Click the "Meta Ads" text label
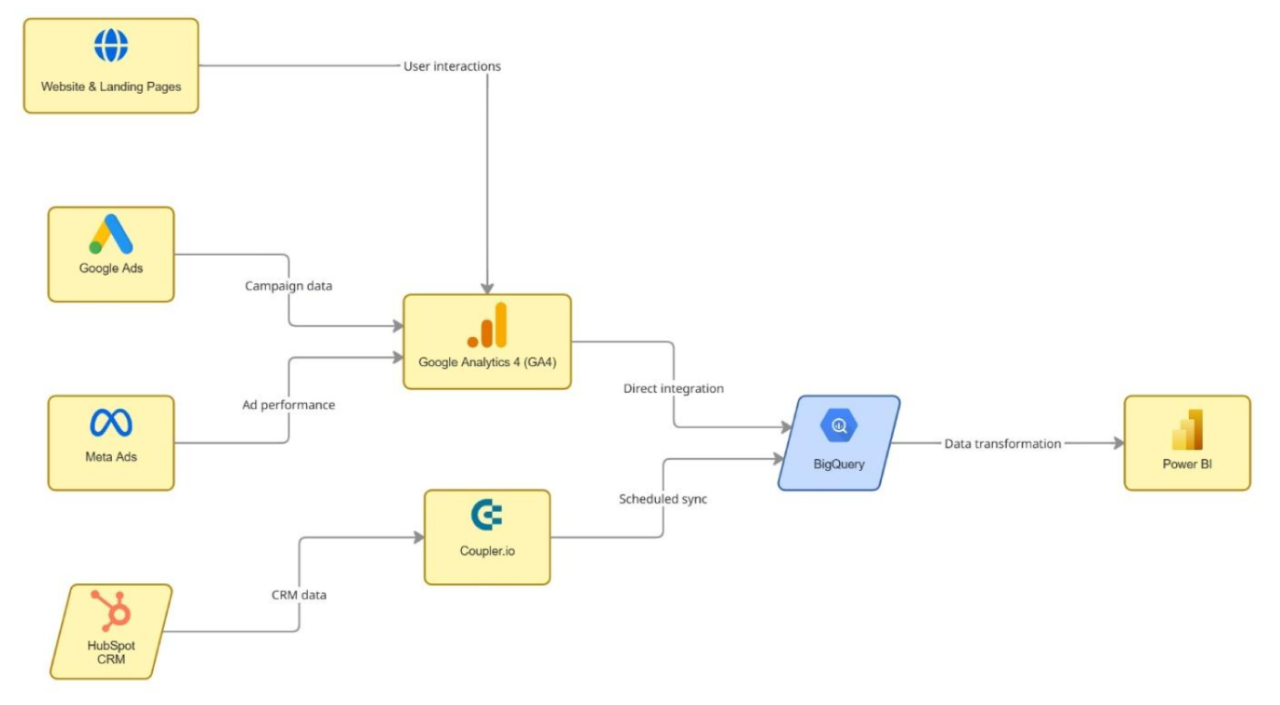 (x=111, y=457)
